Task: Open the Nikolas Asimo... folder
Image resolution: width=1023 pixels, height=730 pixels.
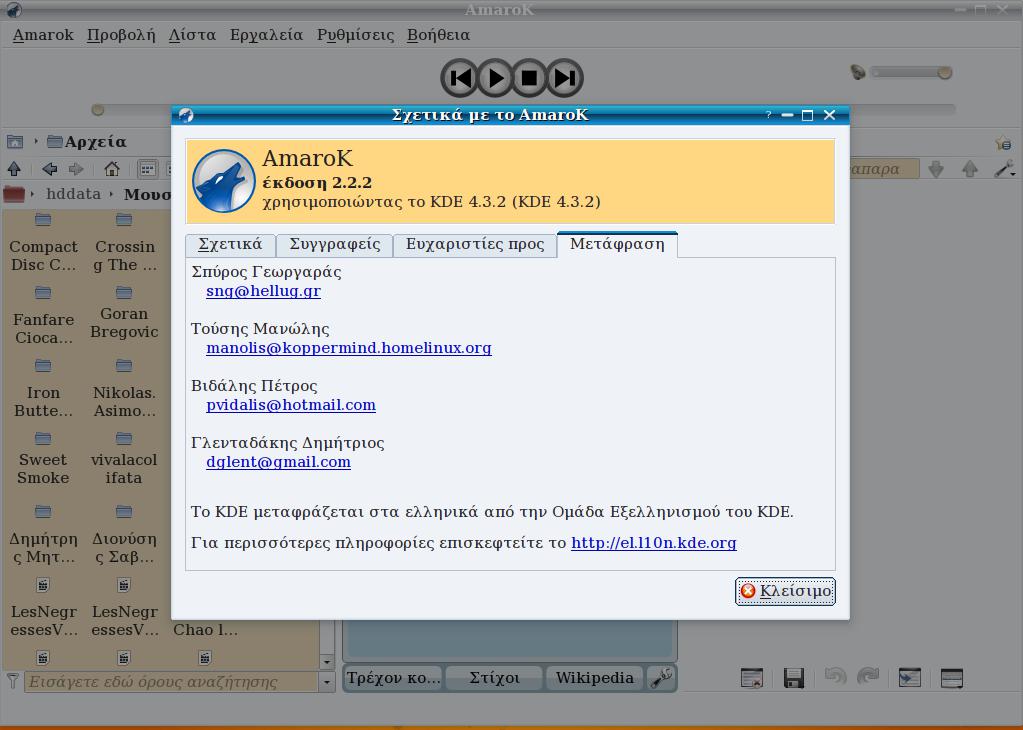Action: point(124,390)
